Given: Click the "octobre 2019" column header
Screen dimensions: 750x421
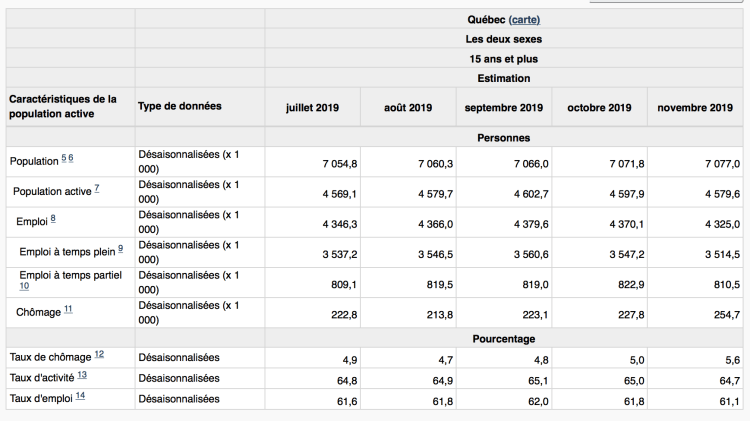Looking at the screenshot, I should pos(599,107).
